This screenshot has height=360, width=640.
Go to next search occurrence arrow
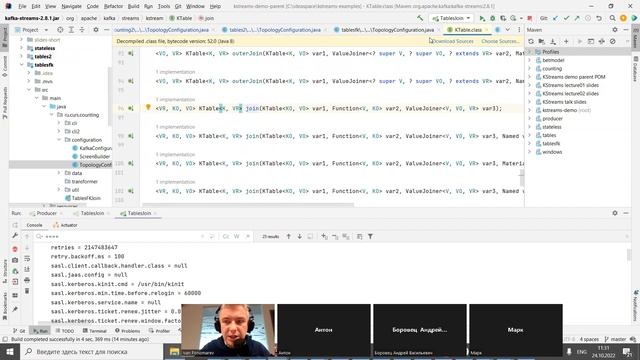click(300, 236)
